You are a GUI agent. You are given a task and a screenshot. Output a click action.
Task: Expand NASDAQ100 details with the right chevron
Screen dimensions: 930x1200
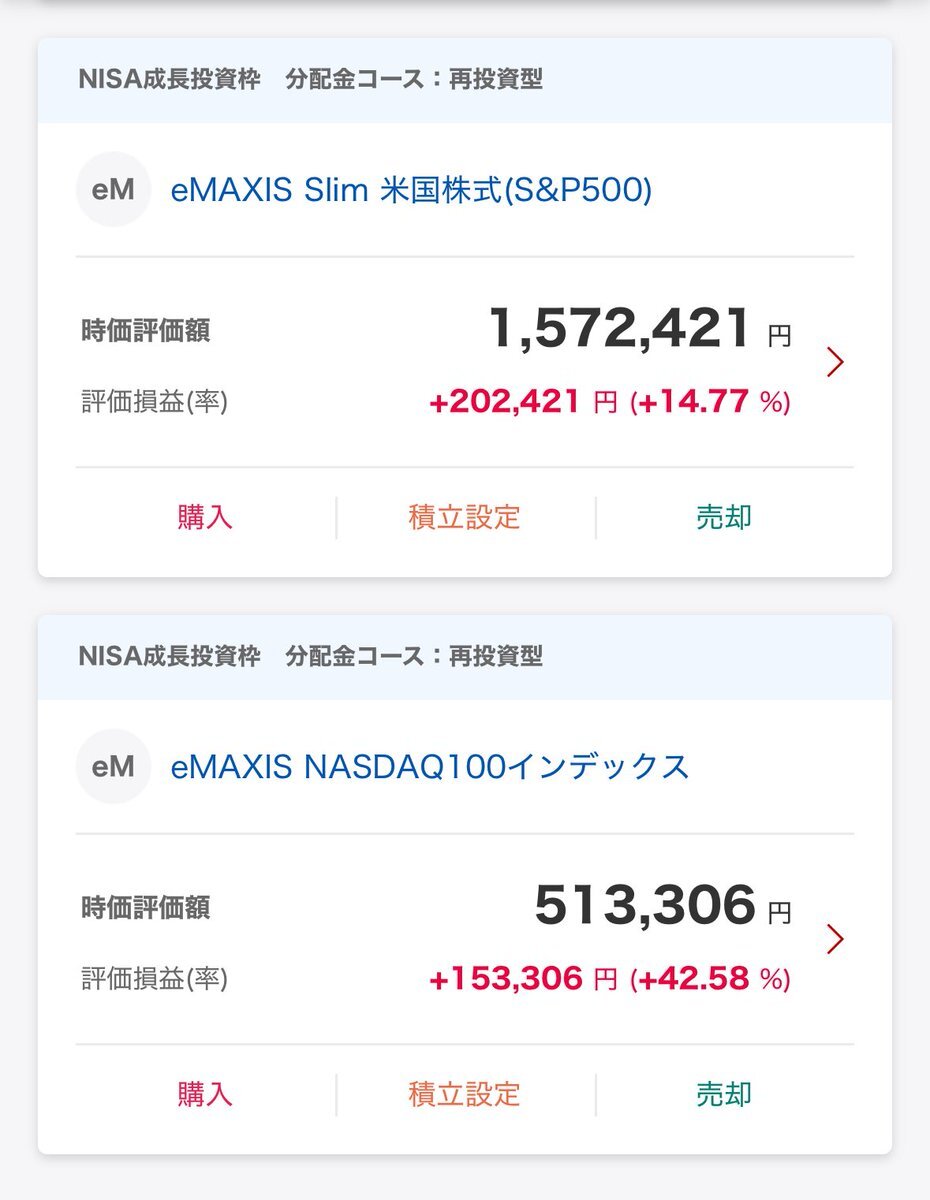836,939
